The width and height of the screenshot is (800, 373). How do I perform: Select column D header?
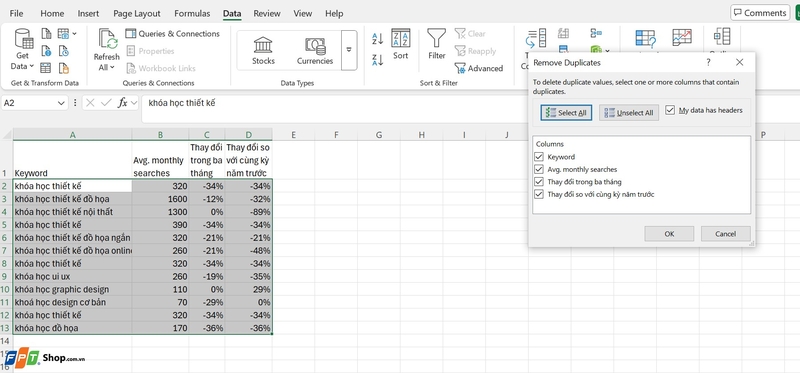[x=248, y=135]
